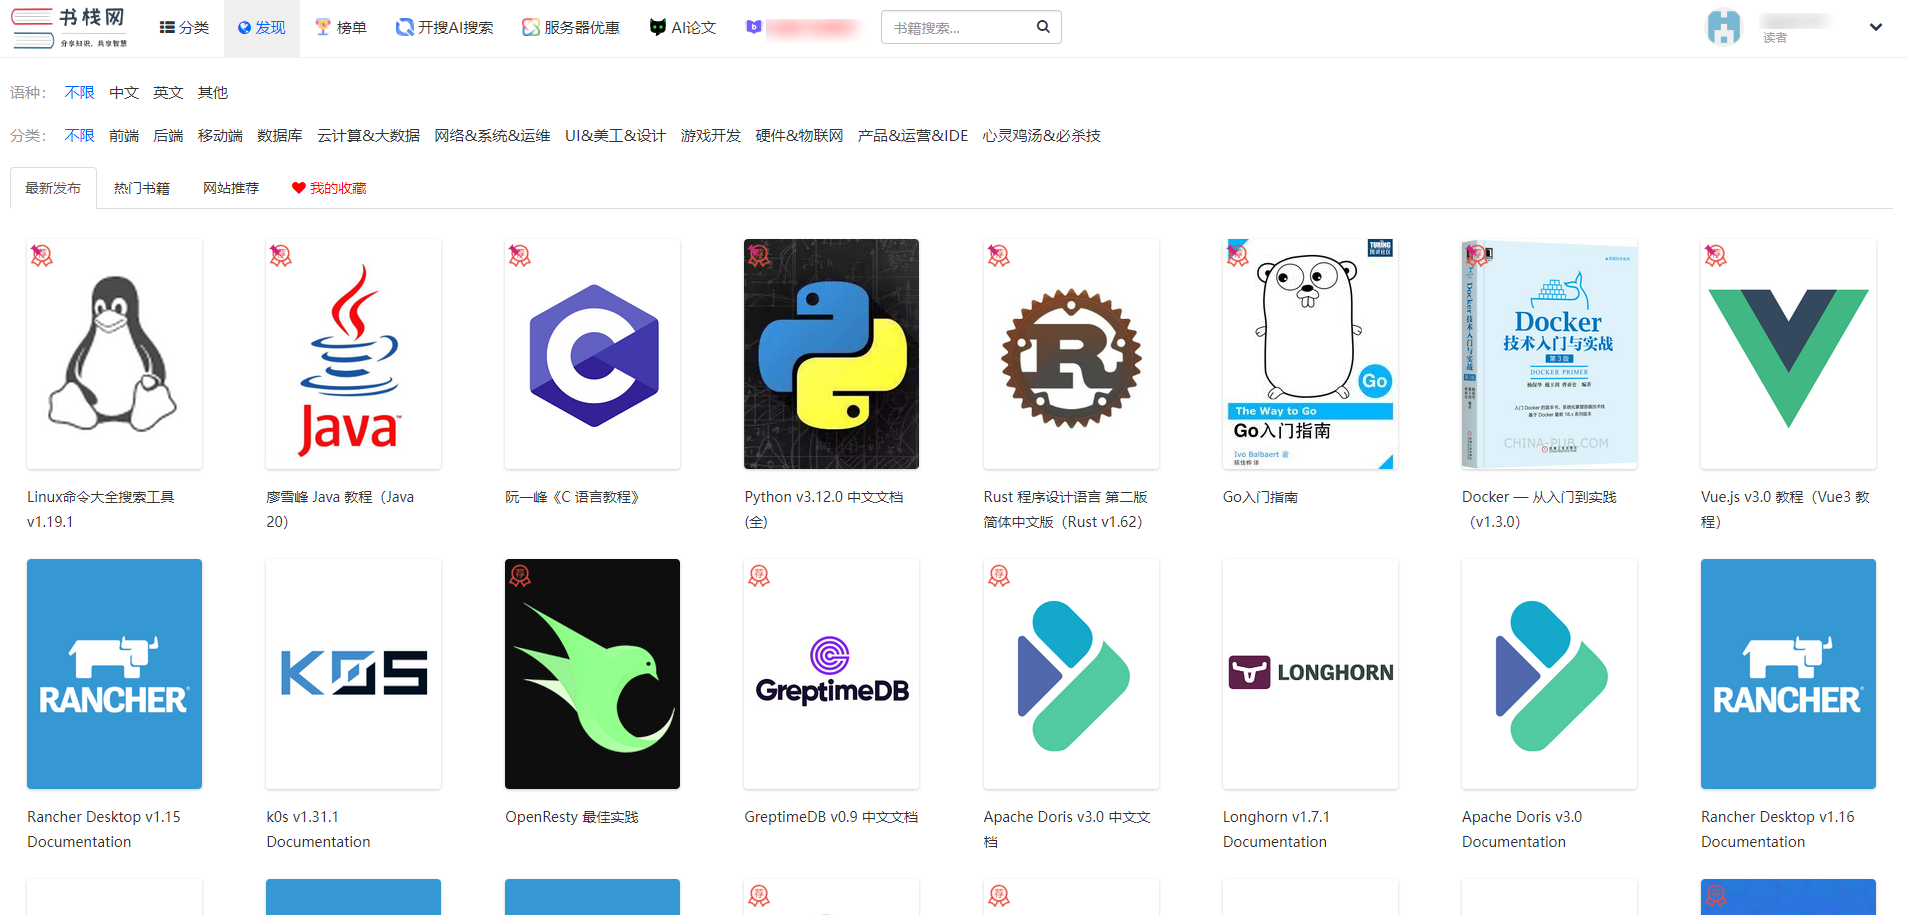The height and width of the screenshot is (915, 1907).
Task: Open the Apache Doris 中文文档 cover
Action: point(1071,674)
